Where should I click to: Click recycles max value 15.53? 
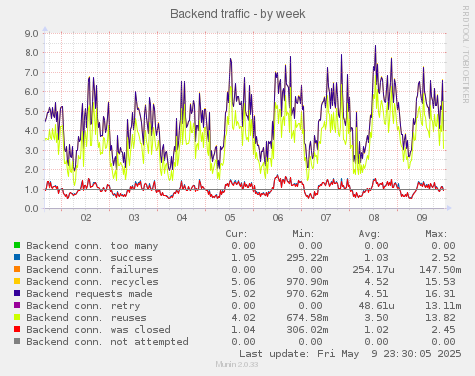(x=440, y=282)
